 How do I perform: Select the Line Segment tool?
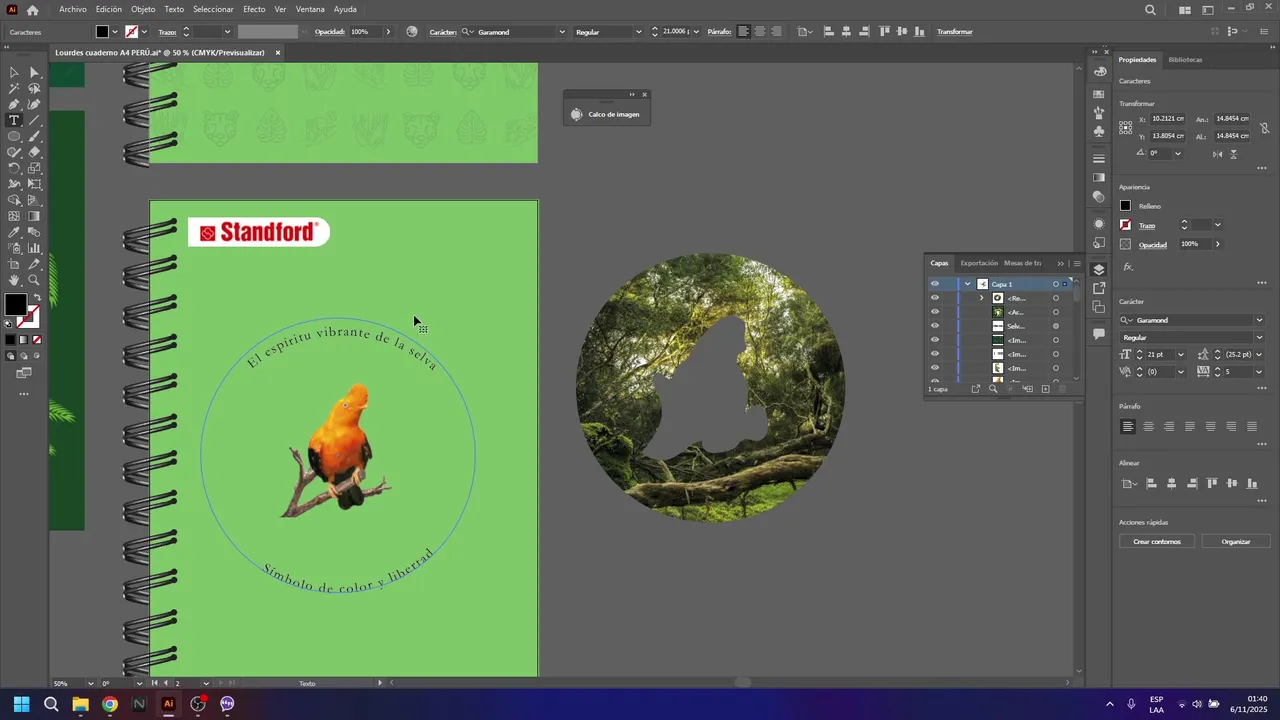(34, 120)
